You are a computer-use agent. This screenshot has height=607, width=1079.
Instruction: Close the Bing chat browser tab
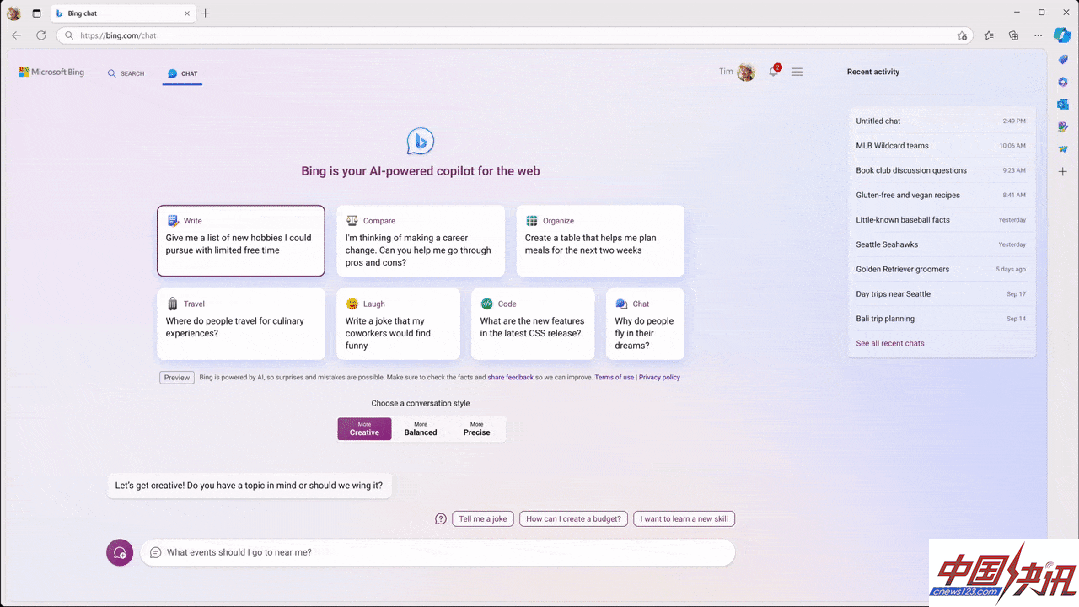[186, 13]
